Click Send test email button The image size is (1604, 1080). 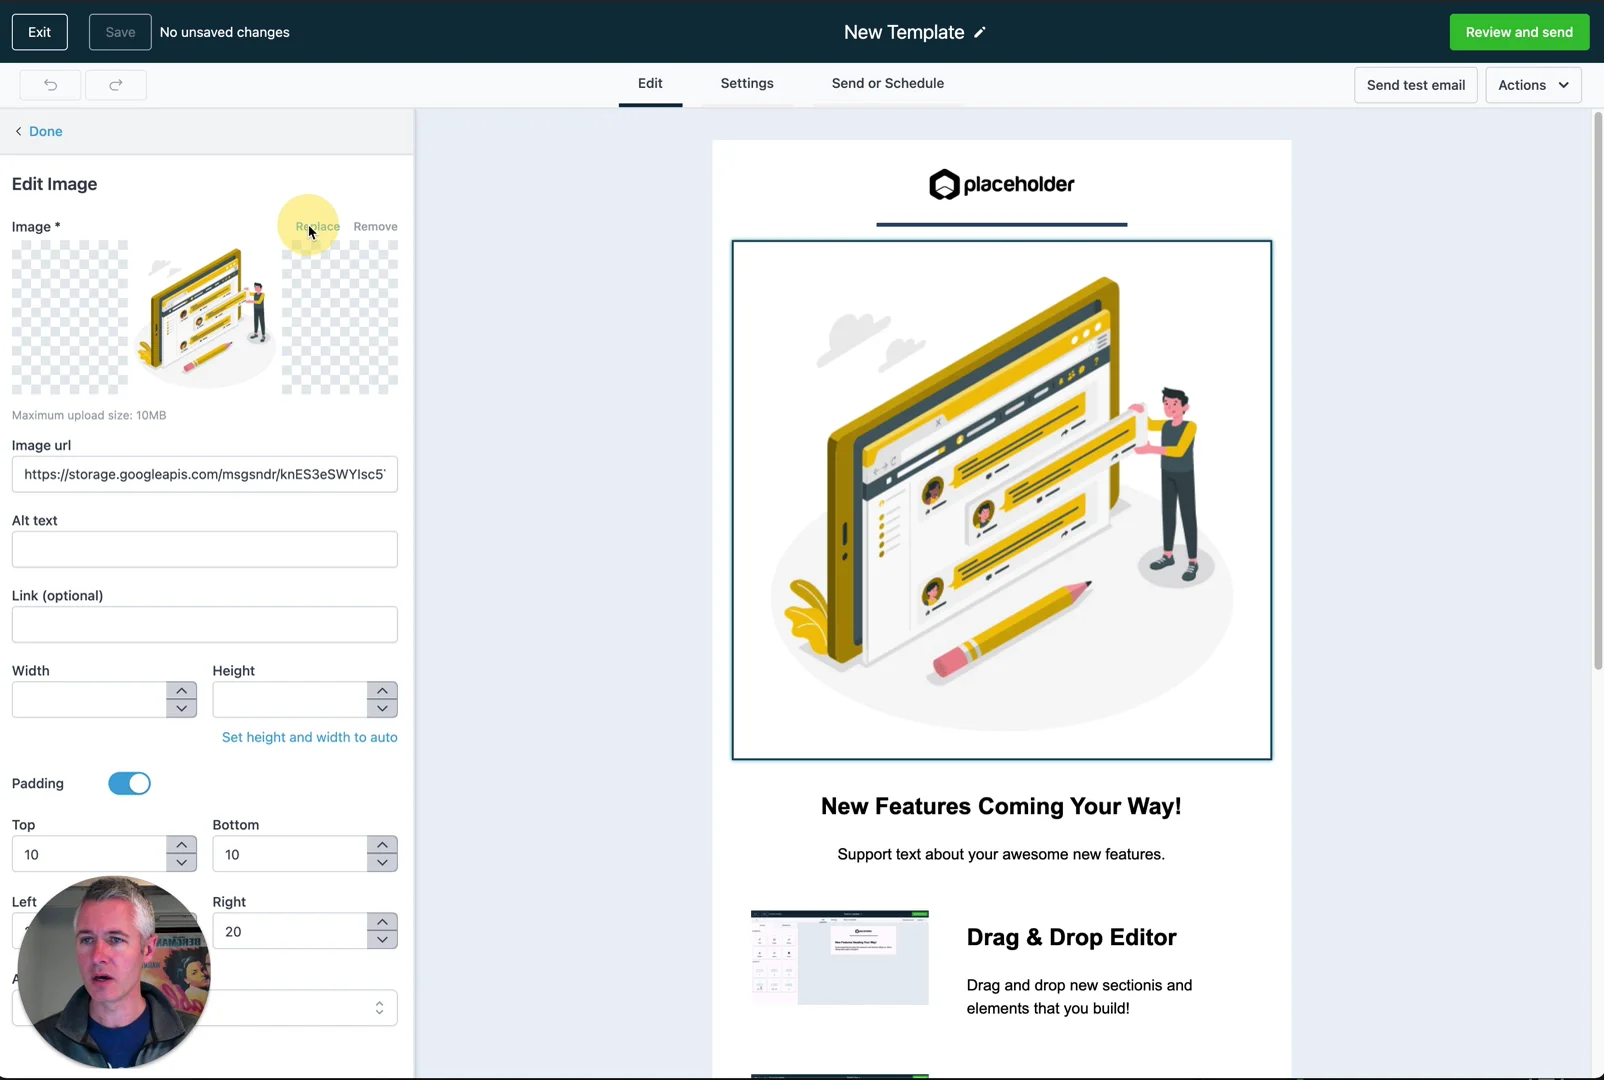(1415, 85)
